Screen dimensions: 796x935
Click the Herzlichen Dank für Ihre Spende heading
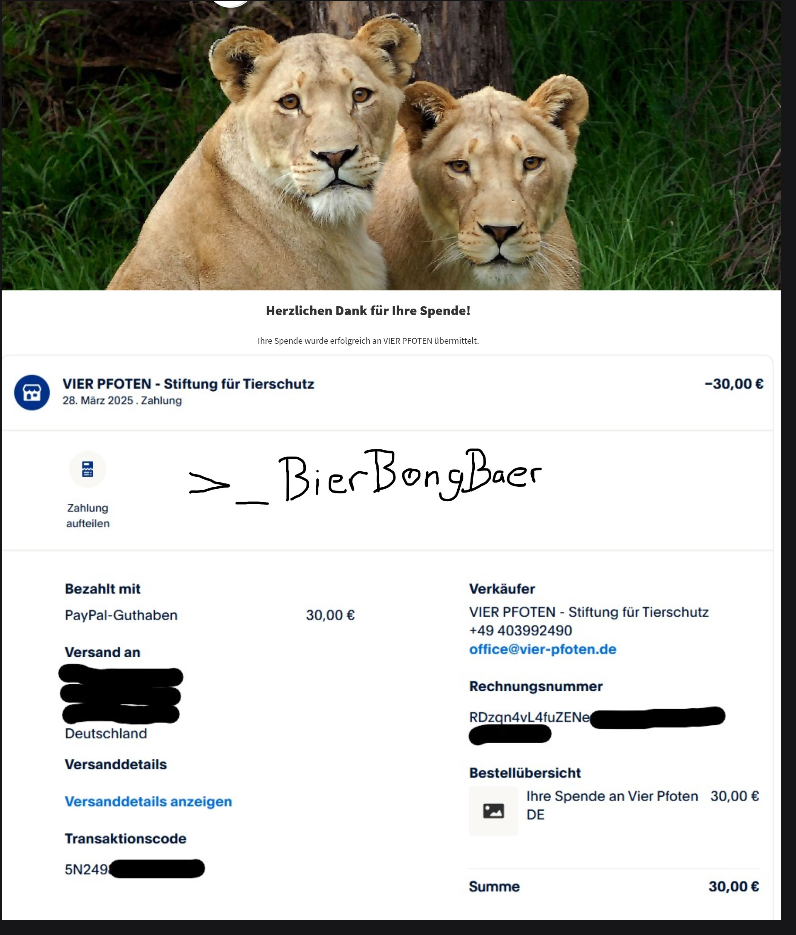pyautogui.click(x=368, y=311)
